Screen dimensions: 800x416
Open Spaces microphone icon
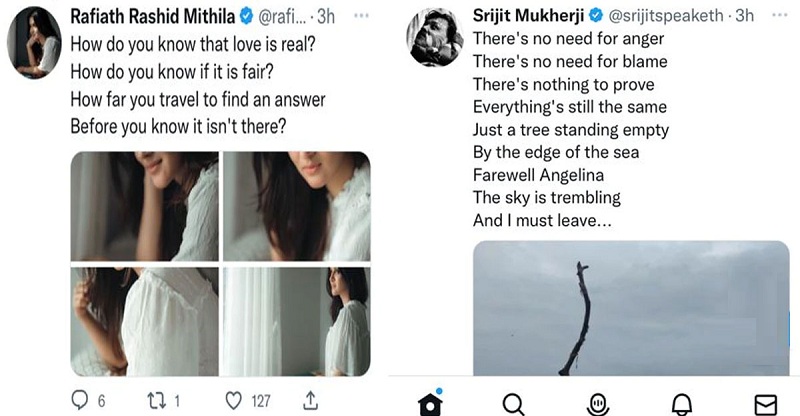point(597,403)
